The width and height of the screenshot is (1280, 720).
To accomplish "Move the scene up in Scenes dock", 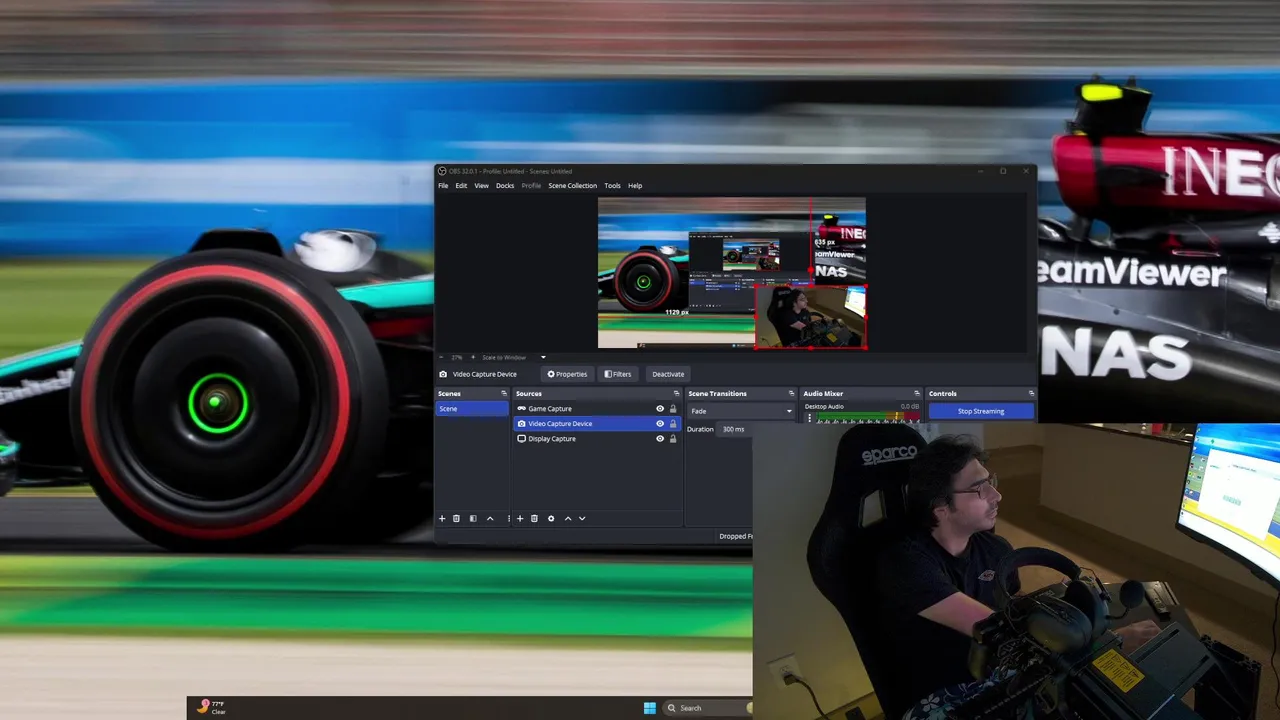I will 490,518.
